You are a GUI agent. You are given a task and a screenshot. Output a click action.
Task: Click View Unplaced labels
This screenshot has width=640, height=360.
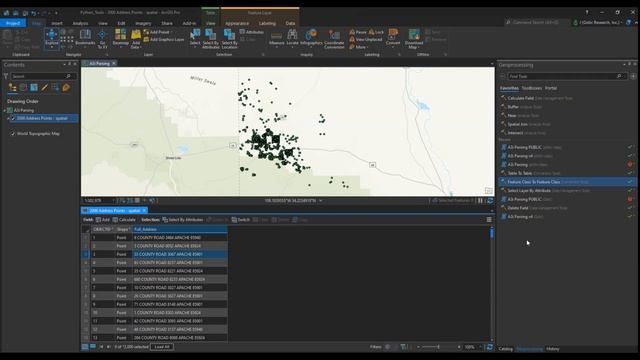[x=366, y=40]
